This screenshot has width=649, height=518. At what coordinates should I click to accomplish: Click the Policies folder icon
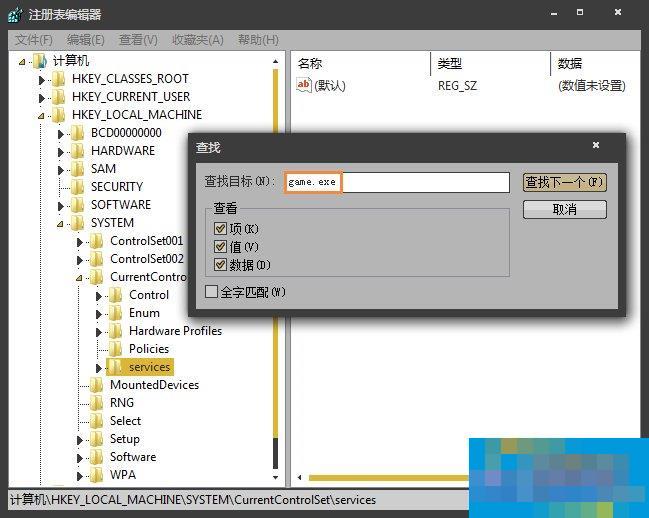(115, 349)
